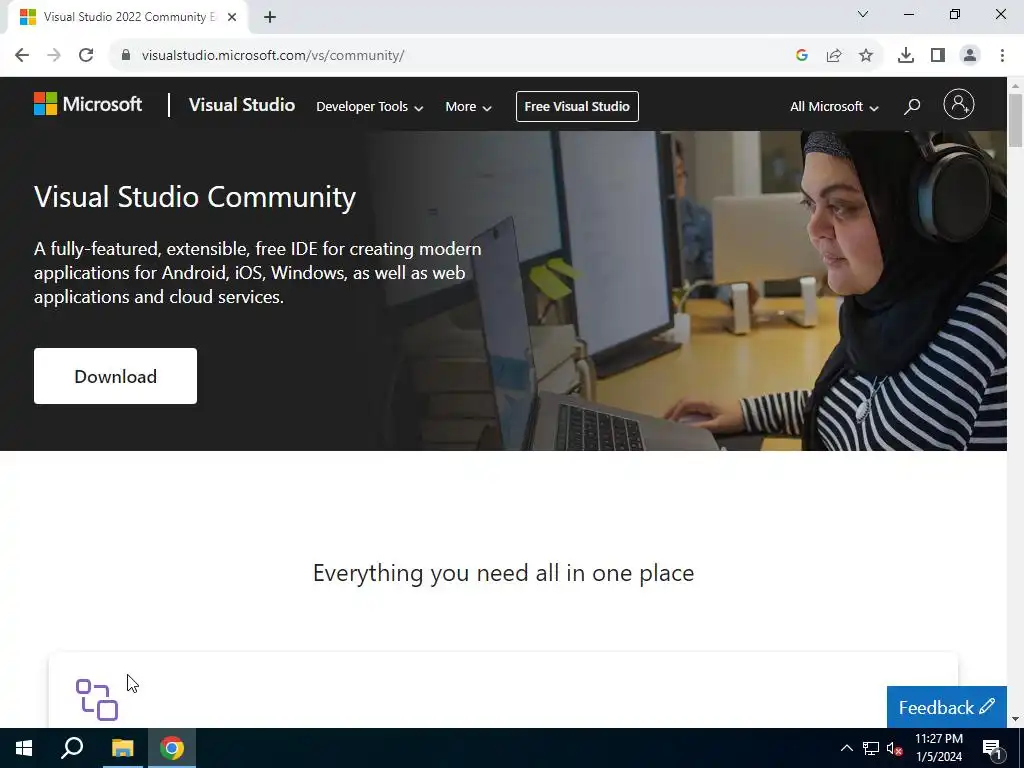The width and height of the screenshot is (1024, 768).
Task: Click the muted volume tray icon
Action: click(894, 748)
